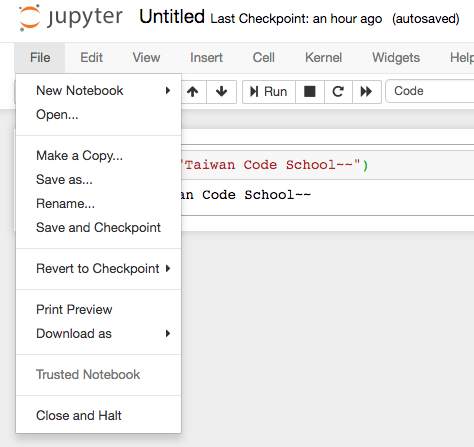This screenshot has height=447, width=474.
Task: Restart and run all with fast-forward icon
Action: click(367, 92)
